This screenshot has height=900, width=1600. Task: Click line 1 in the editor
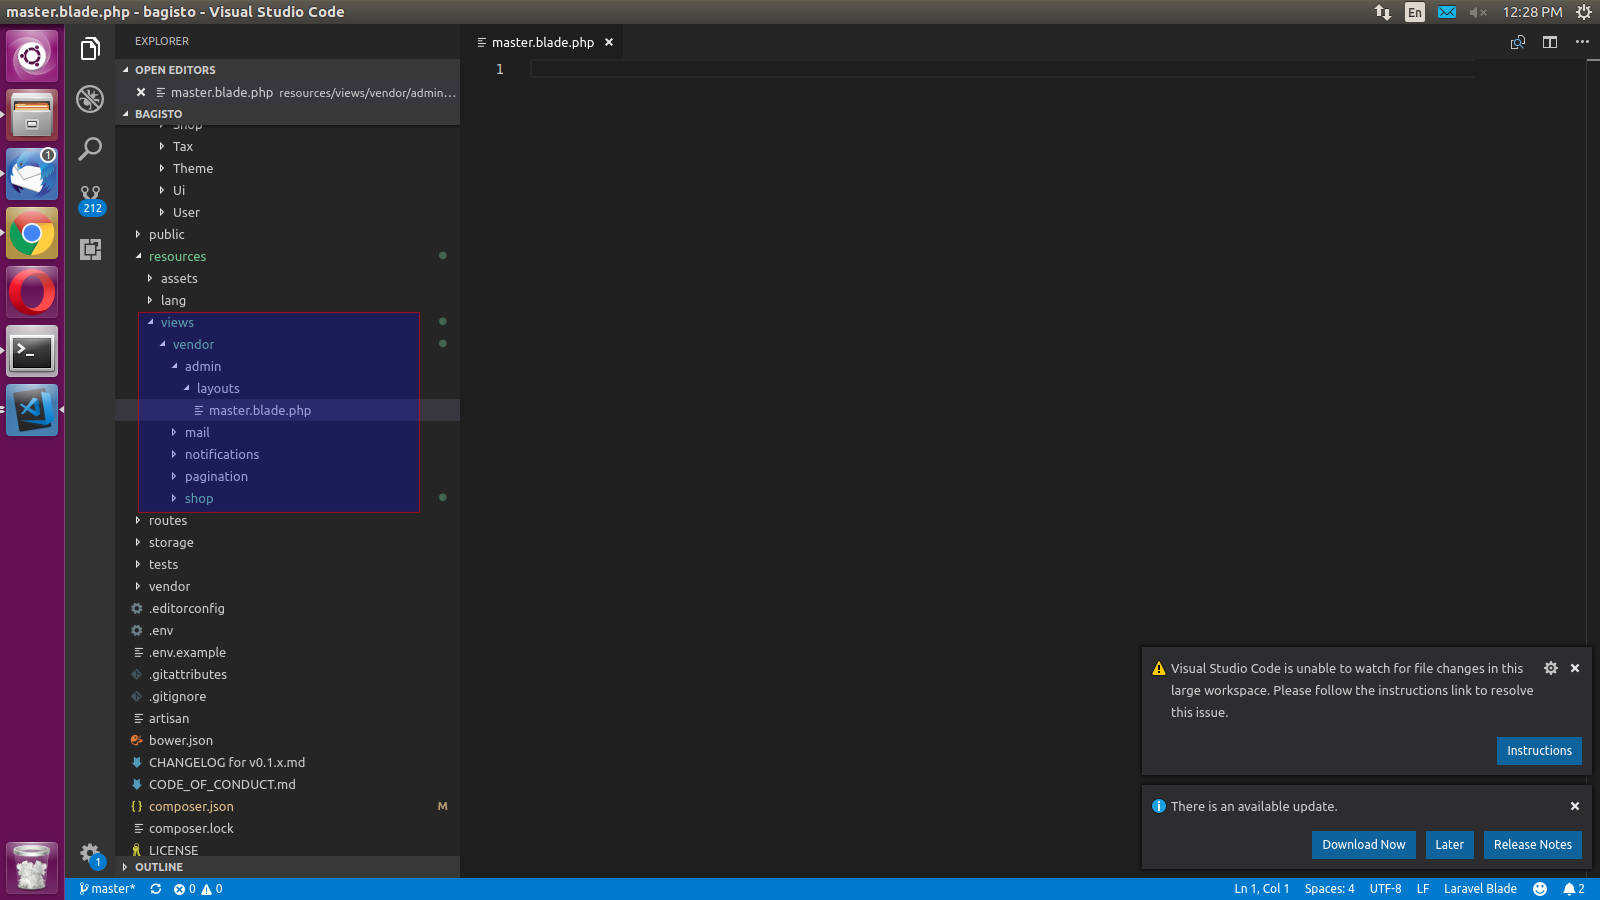(x=1002, y=69)
